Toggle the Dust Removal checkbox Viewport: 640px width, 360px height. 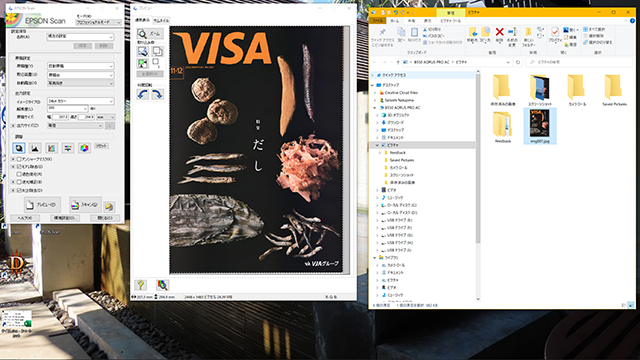click(x=19, y=190)
